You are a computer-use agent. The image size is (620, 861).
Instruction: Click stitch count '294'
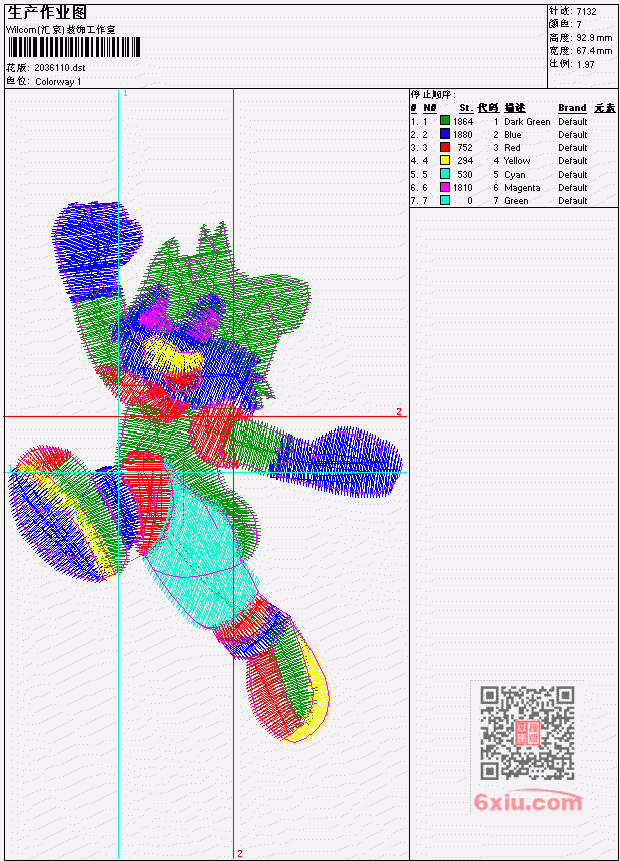465,161
